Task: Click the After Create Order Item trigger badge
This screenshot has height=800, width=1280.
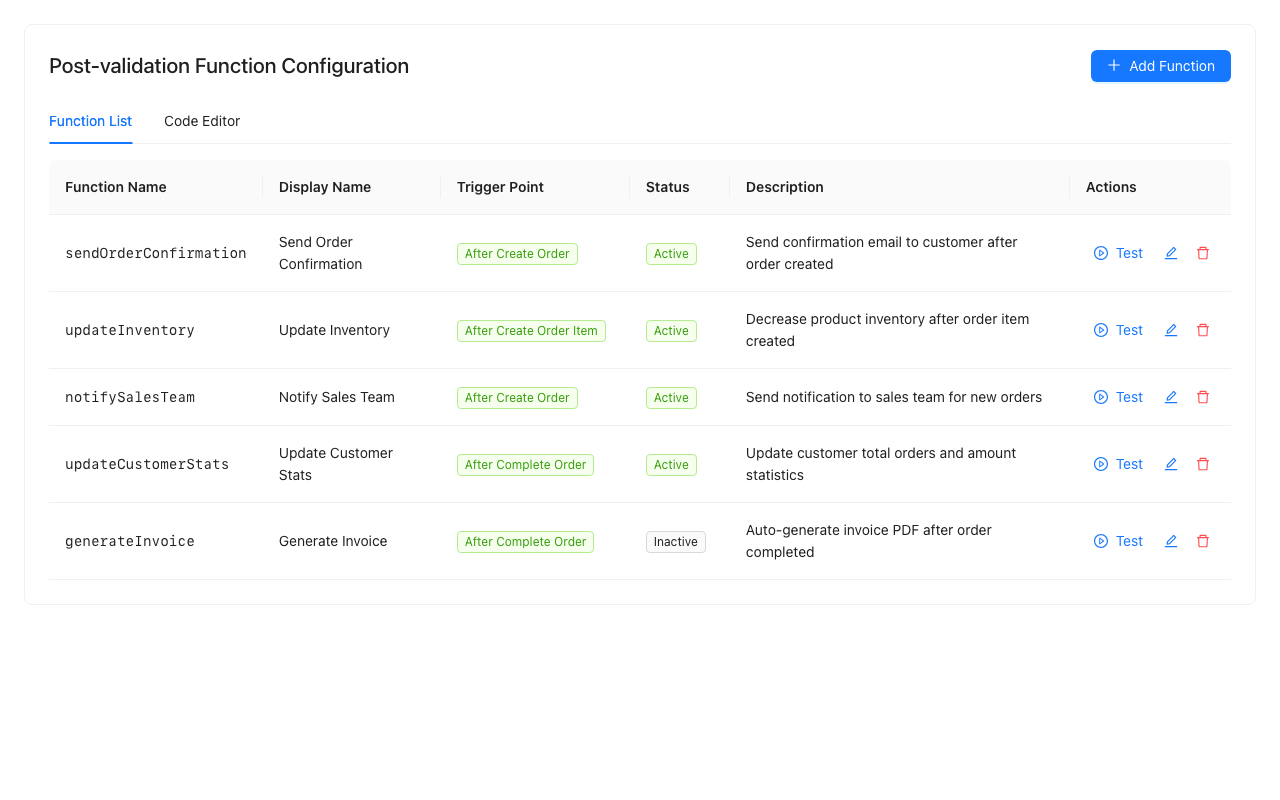Action: coord(531,330)
